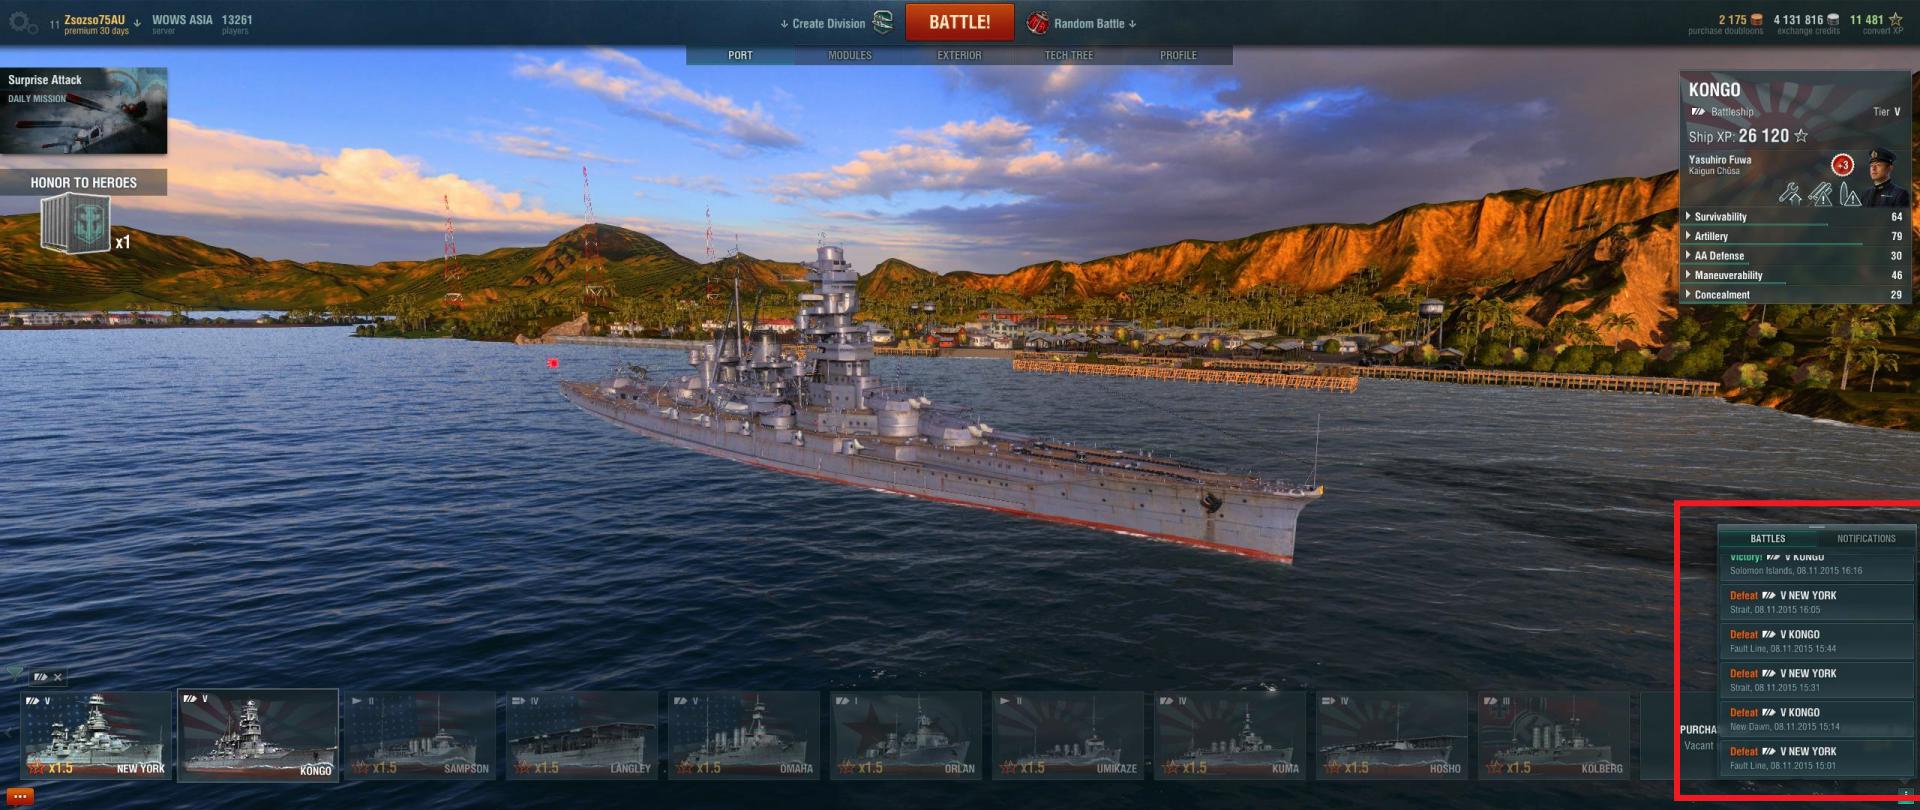The width and height of the screenshot is (1920, 810).
Task: Select the New York ship card
Action: 96,734
